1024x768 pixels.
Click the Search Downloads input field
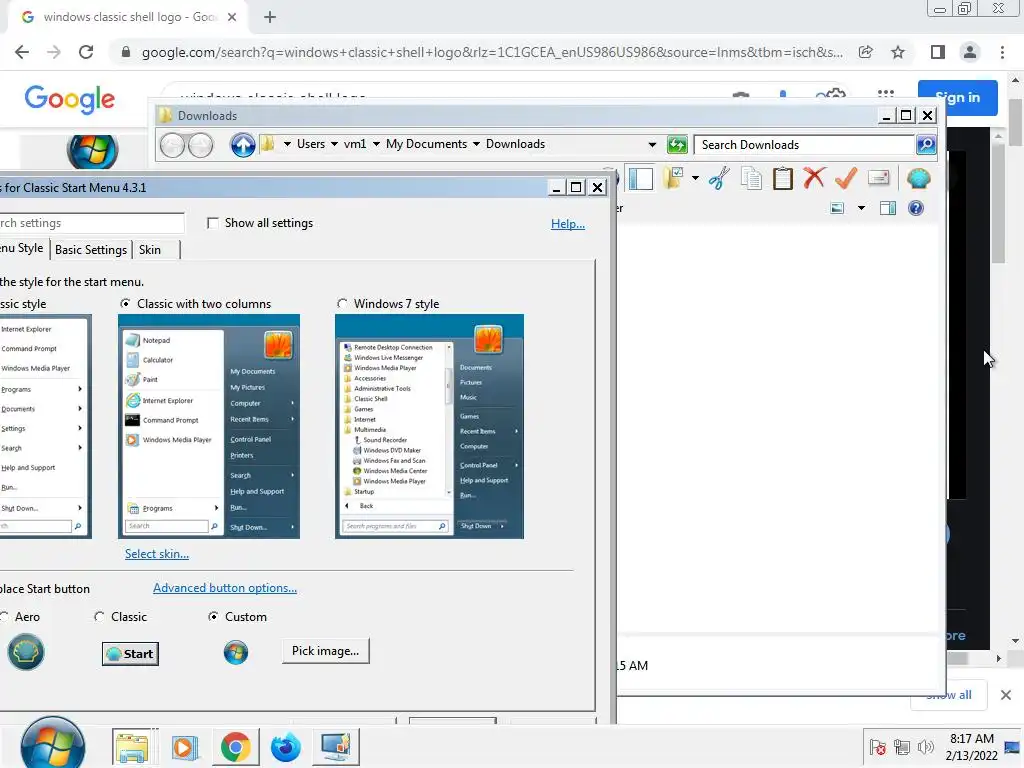(805, 145)
